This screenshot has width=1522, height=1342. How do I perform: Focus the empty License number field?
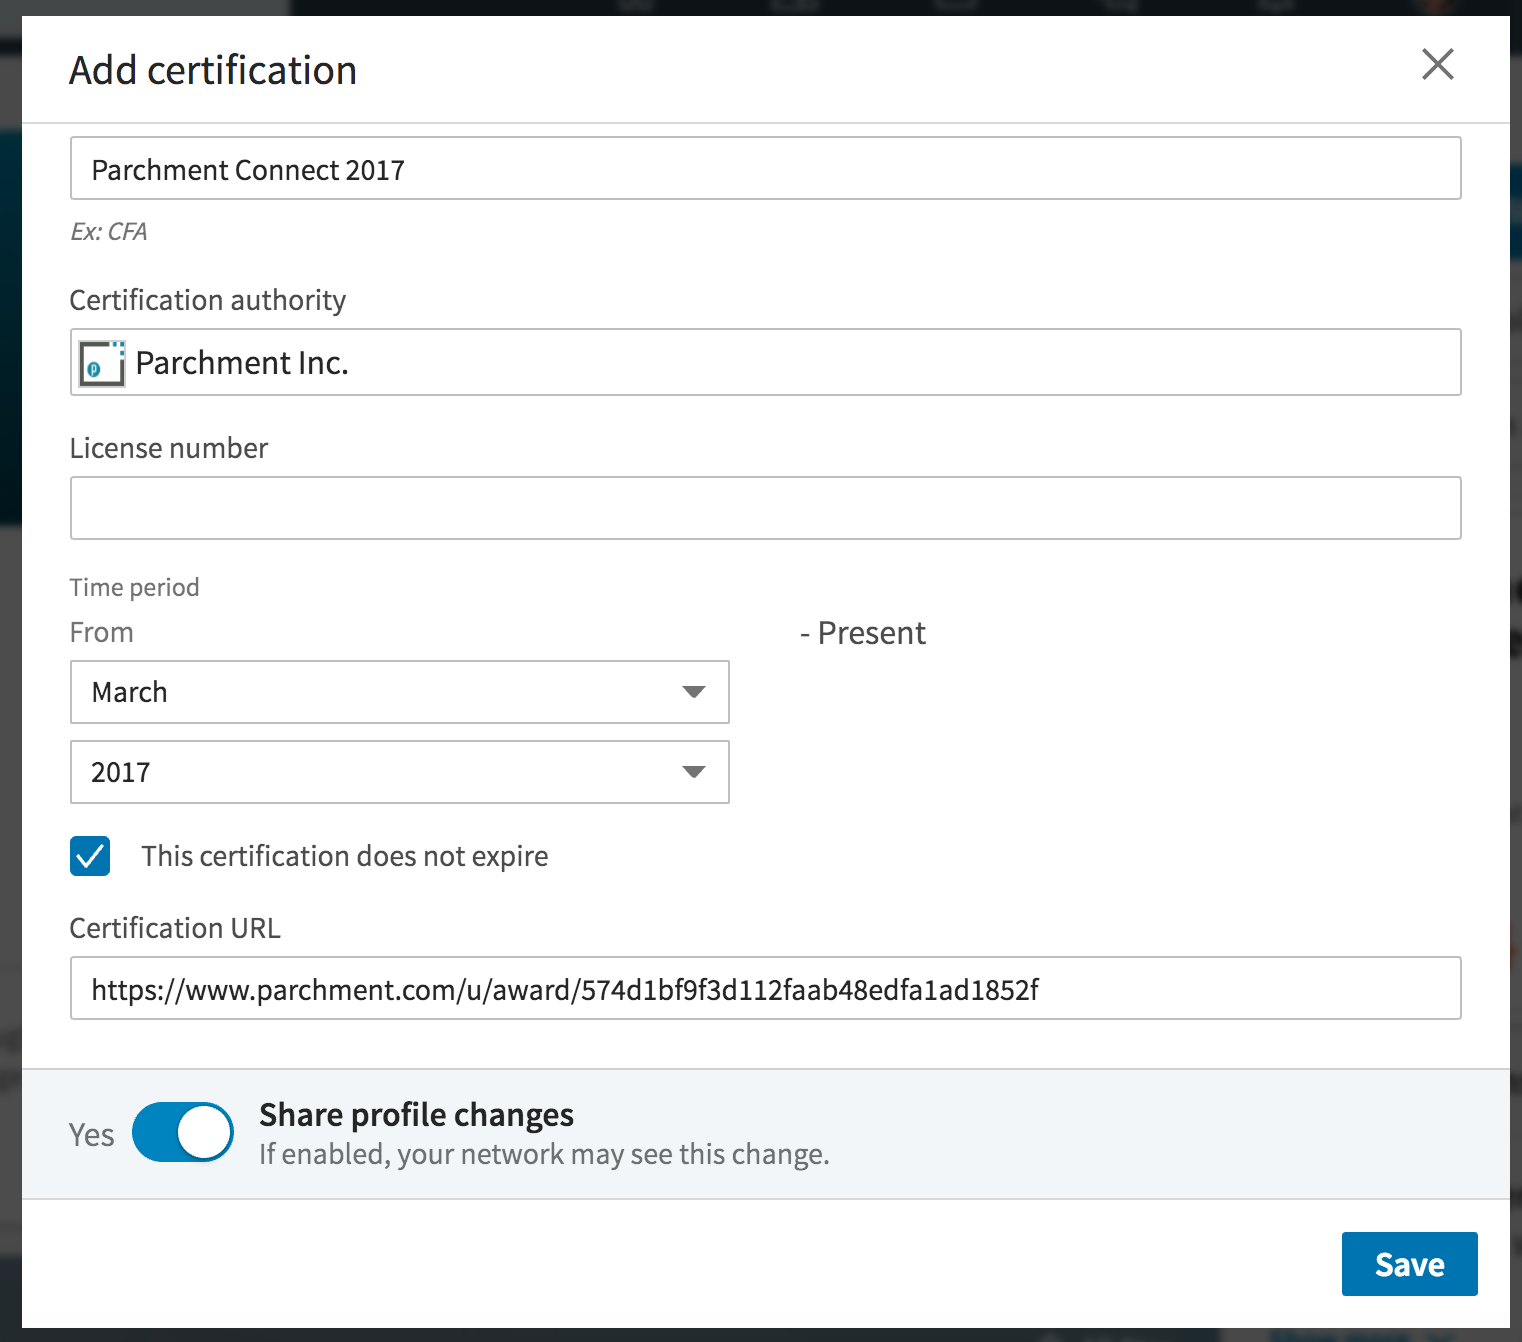point(764,508)
